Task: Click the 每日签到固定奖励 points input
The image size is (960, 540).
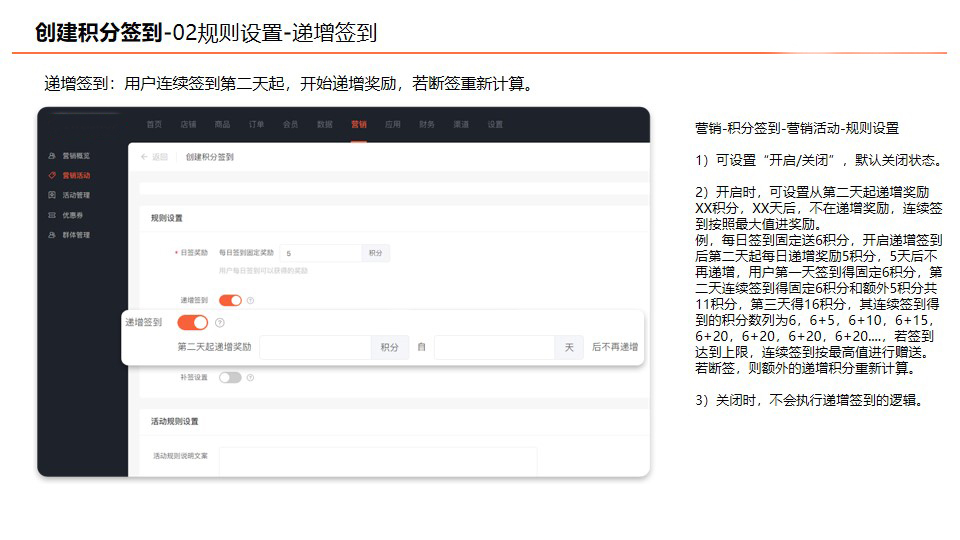Action: coord(320,253)
